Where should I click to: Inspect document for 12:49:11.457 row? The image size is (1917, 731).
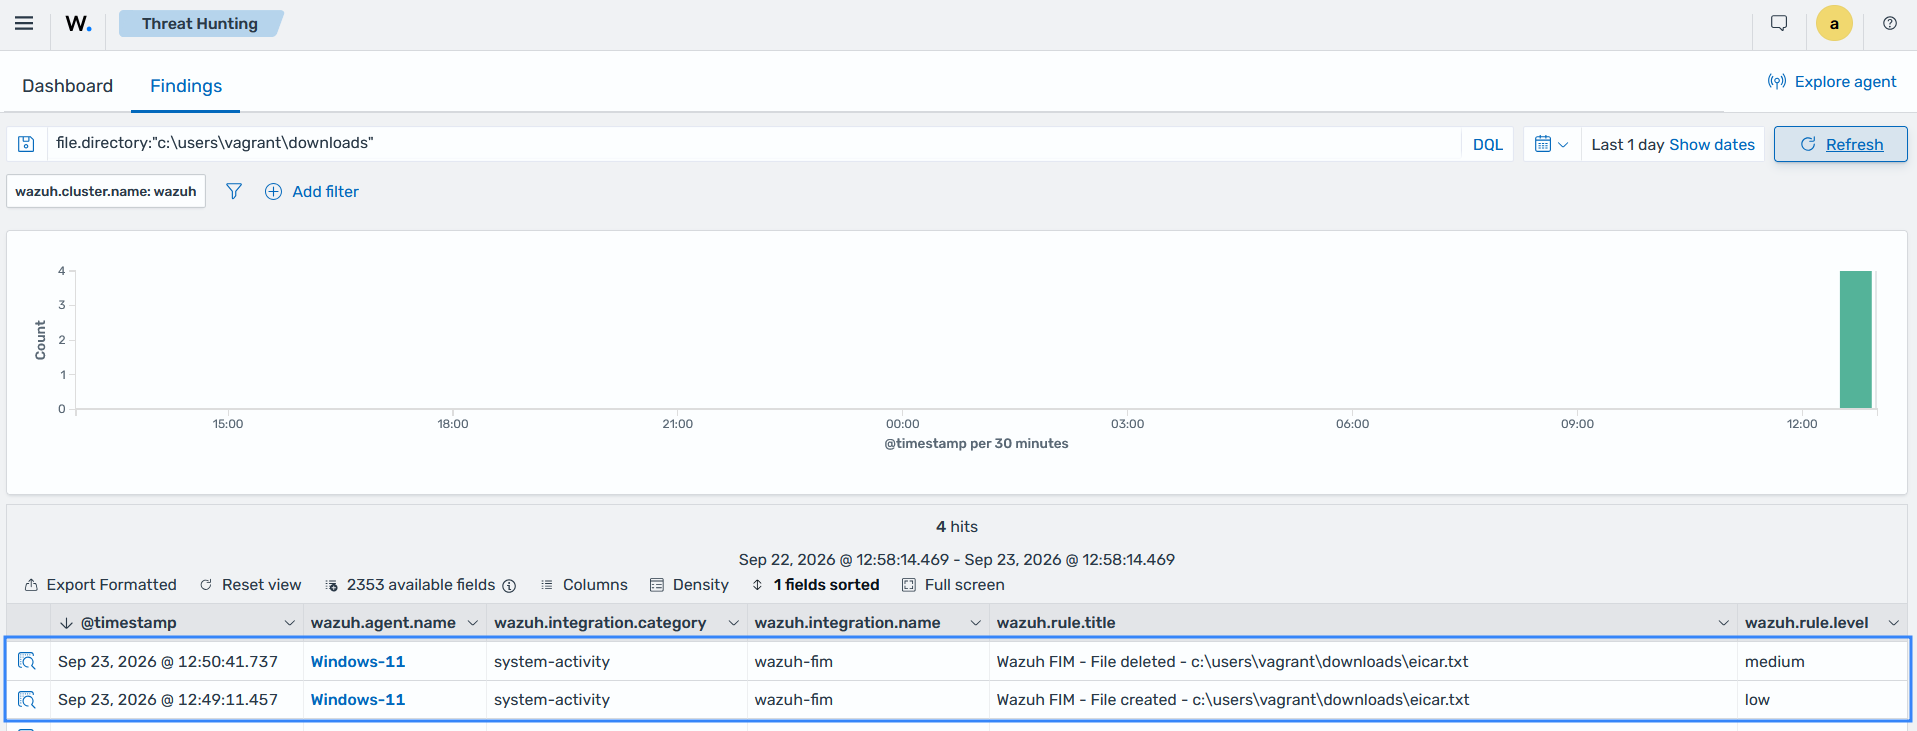pos(27,699)
